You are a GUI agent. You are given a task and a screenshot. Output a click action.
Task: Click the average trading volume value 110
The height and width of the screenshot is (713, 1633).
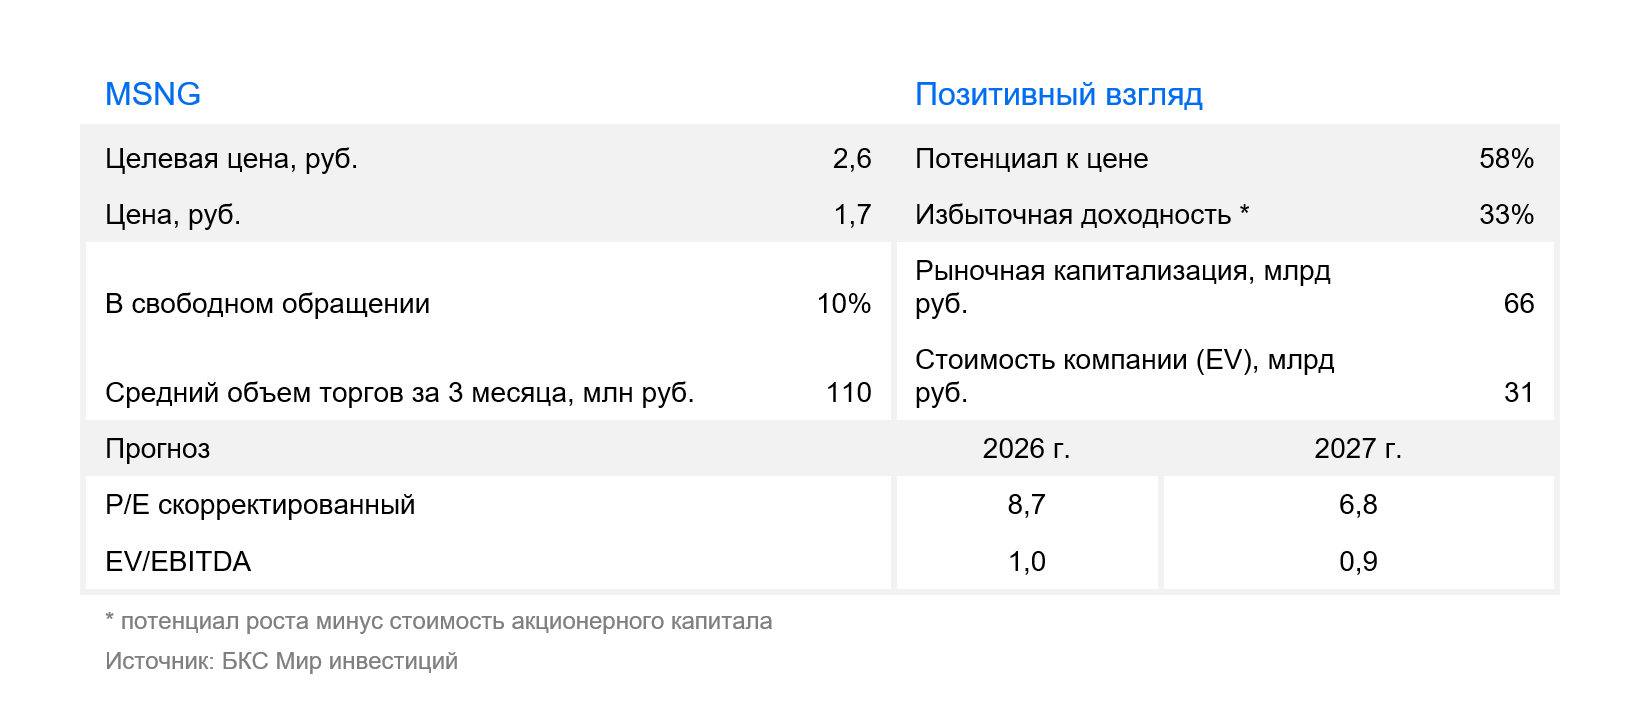[849, 393]
